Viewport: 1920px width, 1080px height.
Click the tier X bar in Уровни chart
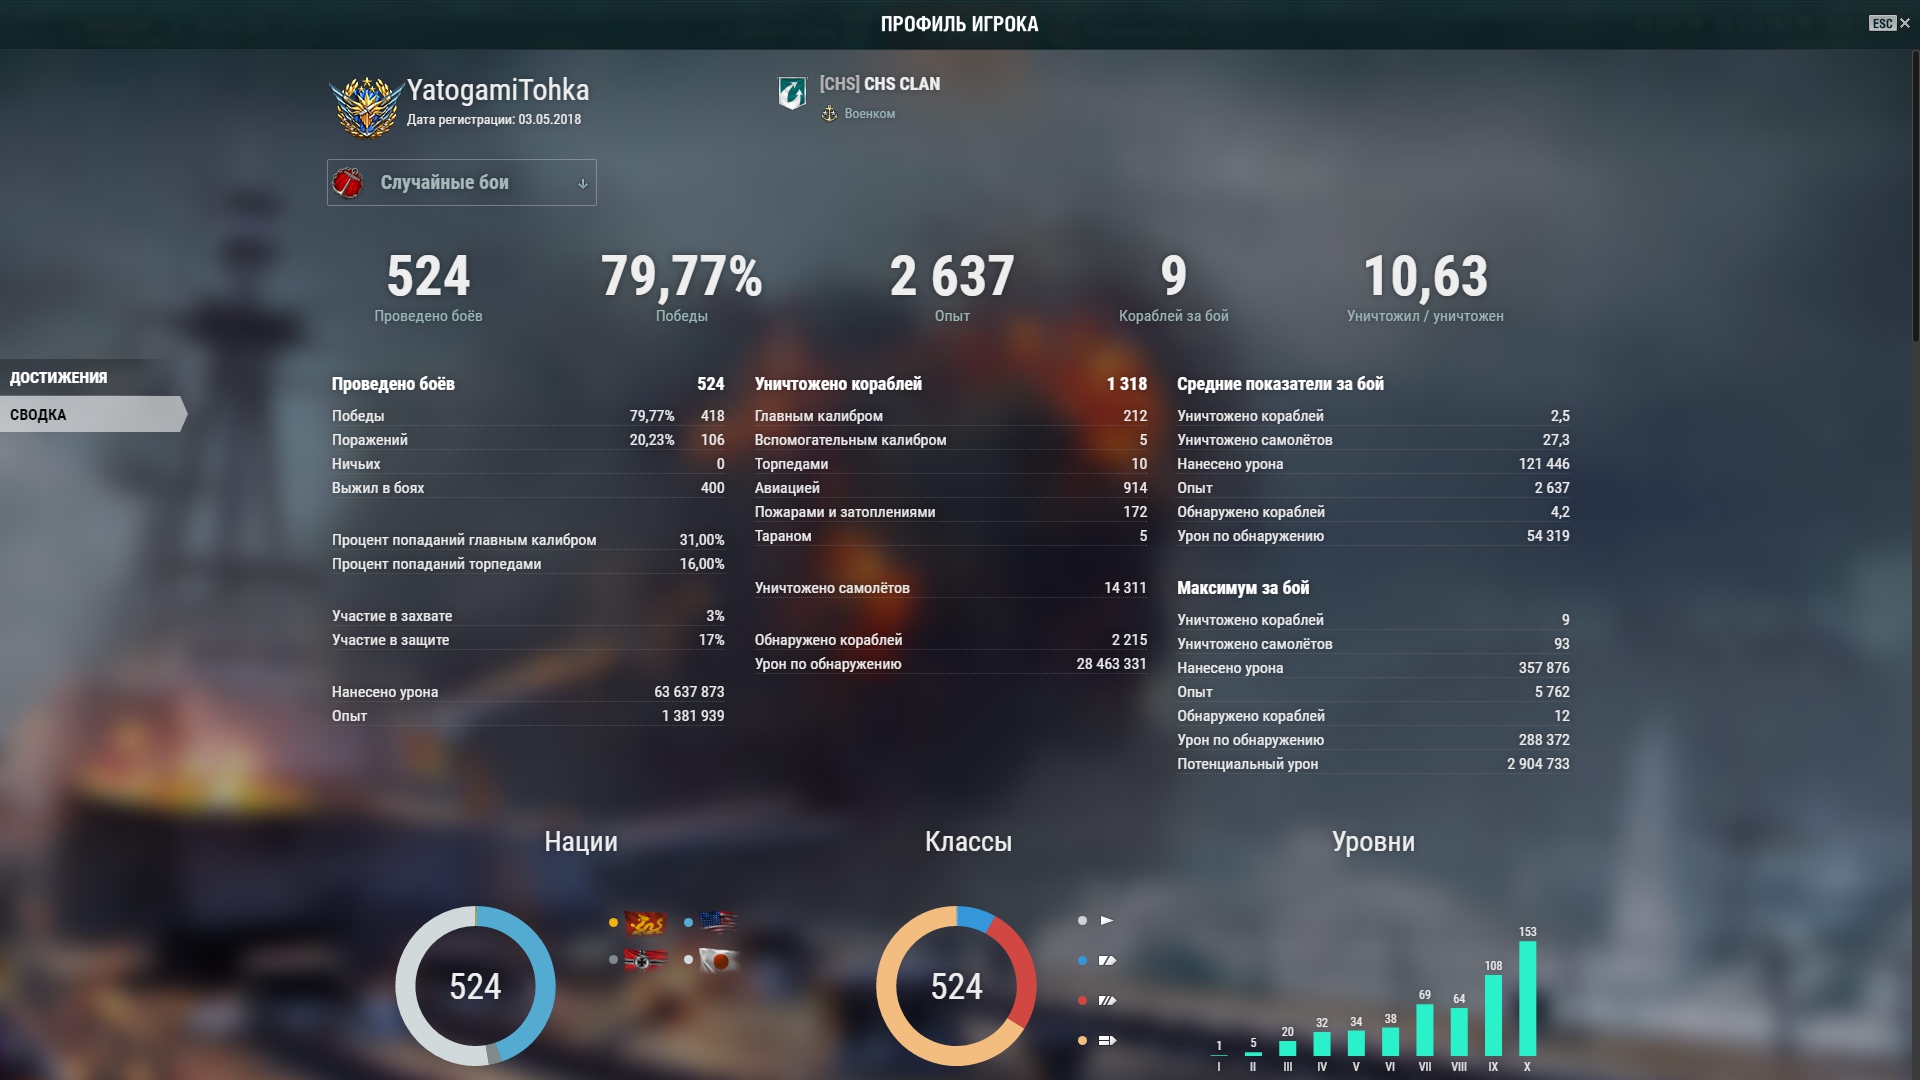[x=1527, y=998]
